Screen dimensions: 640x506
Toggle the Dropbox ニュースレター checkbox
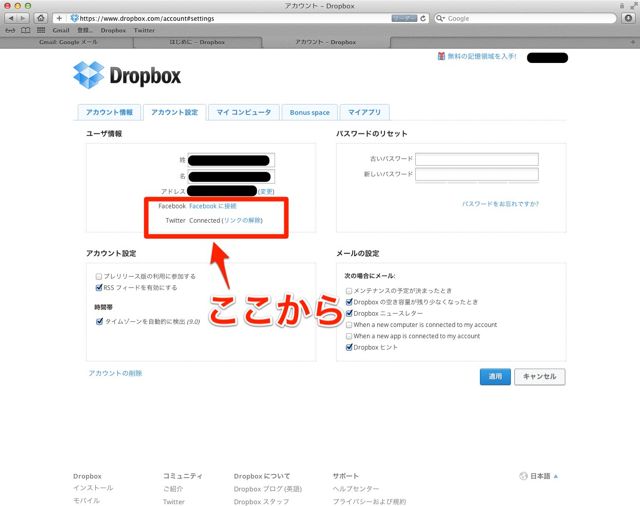click(349, 313)
